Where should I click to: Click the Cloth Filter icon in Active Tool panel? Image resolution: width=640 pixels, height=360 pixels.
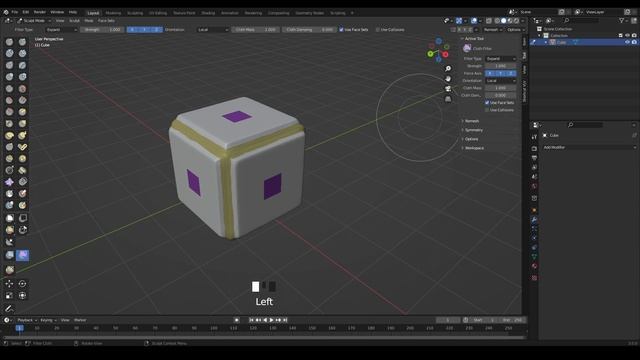tap(467, 49)
